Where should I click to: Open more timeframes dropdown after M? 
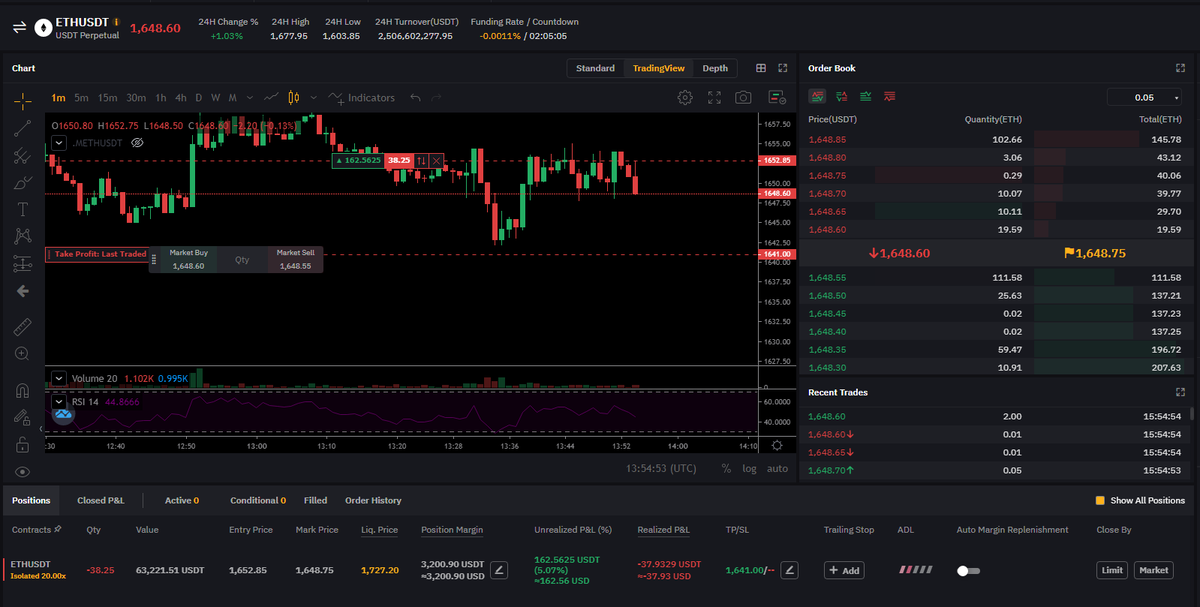[x=250, y=98]
